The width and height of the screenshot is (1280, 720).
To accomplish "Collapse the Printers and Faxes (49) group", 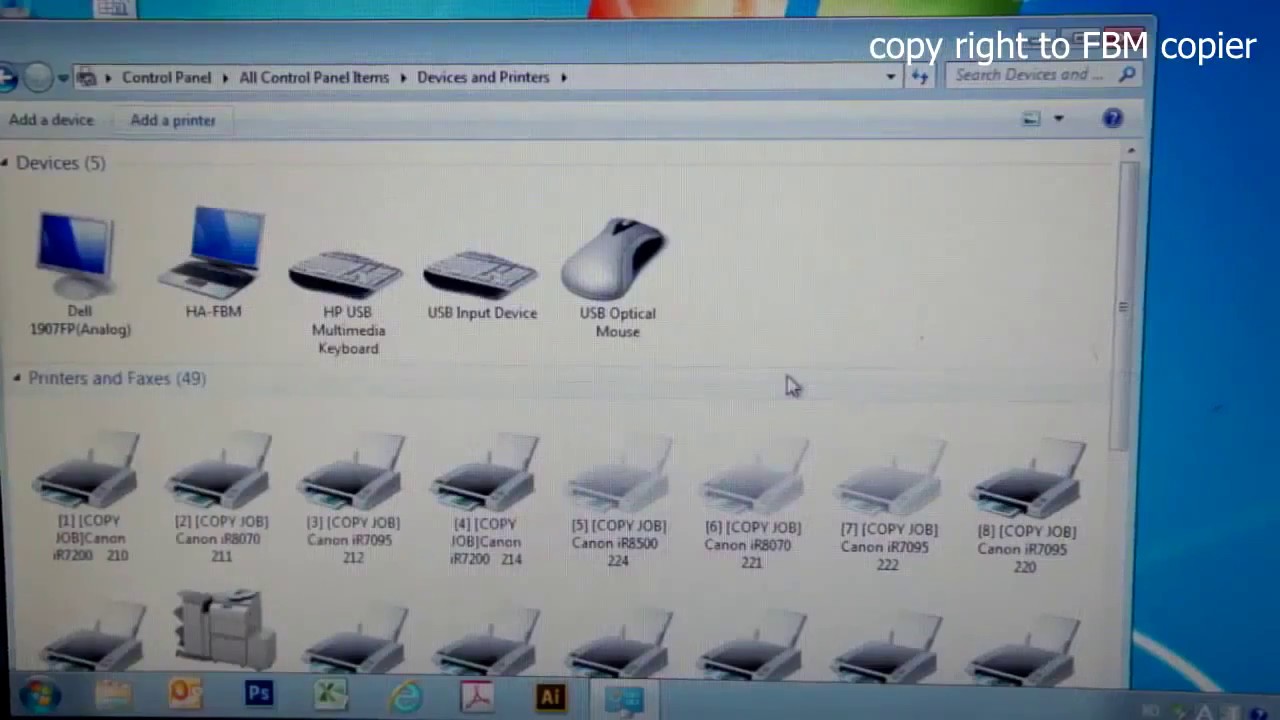I will coord(17,378).
